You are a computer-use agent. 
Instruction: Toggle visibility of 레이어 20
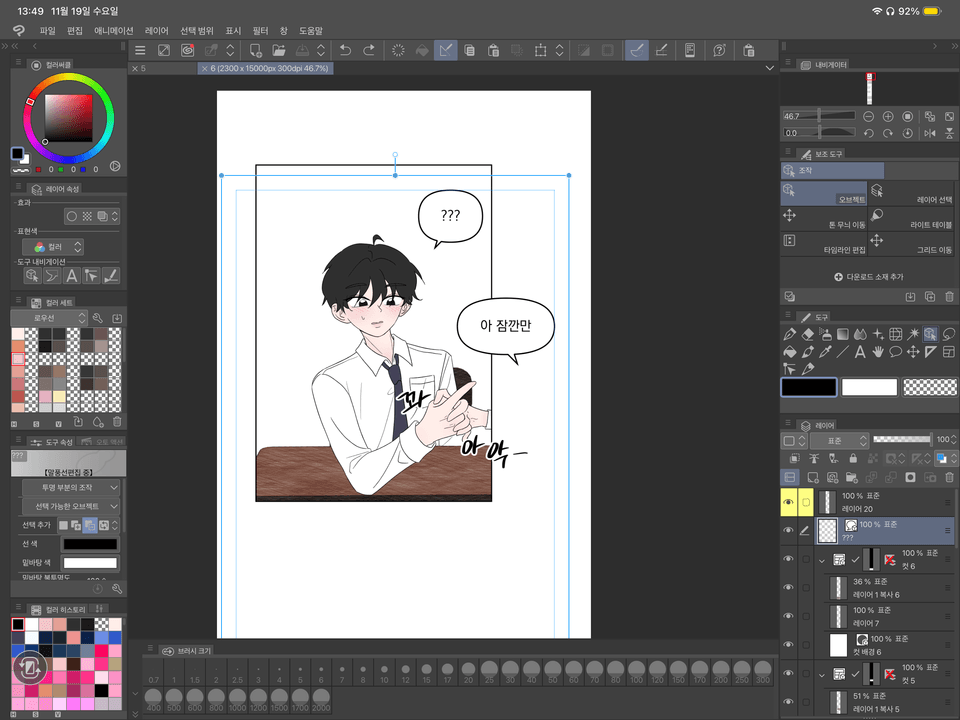pos(788,502)
